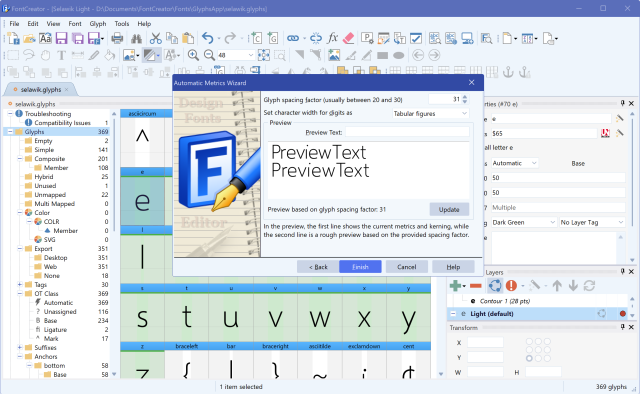Click the add image icon with green plus
The height and width of the screenshot is (394, 640).
click(333, 55)
